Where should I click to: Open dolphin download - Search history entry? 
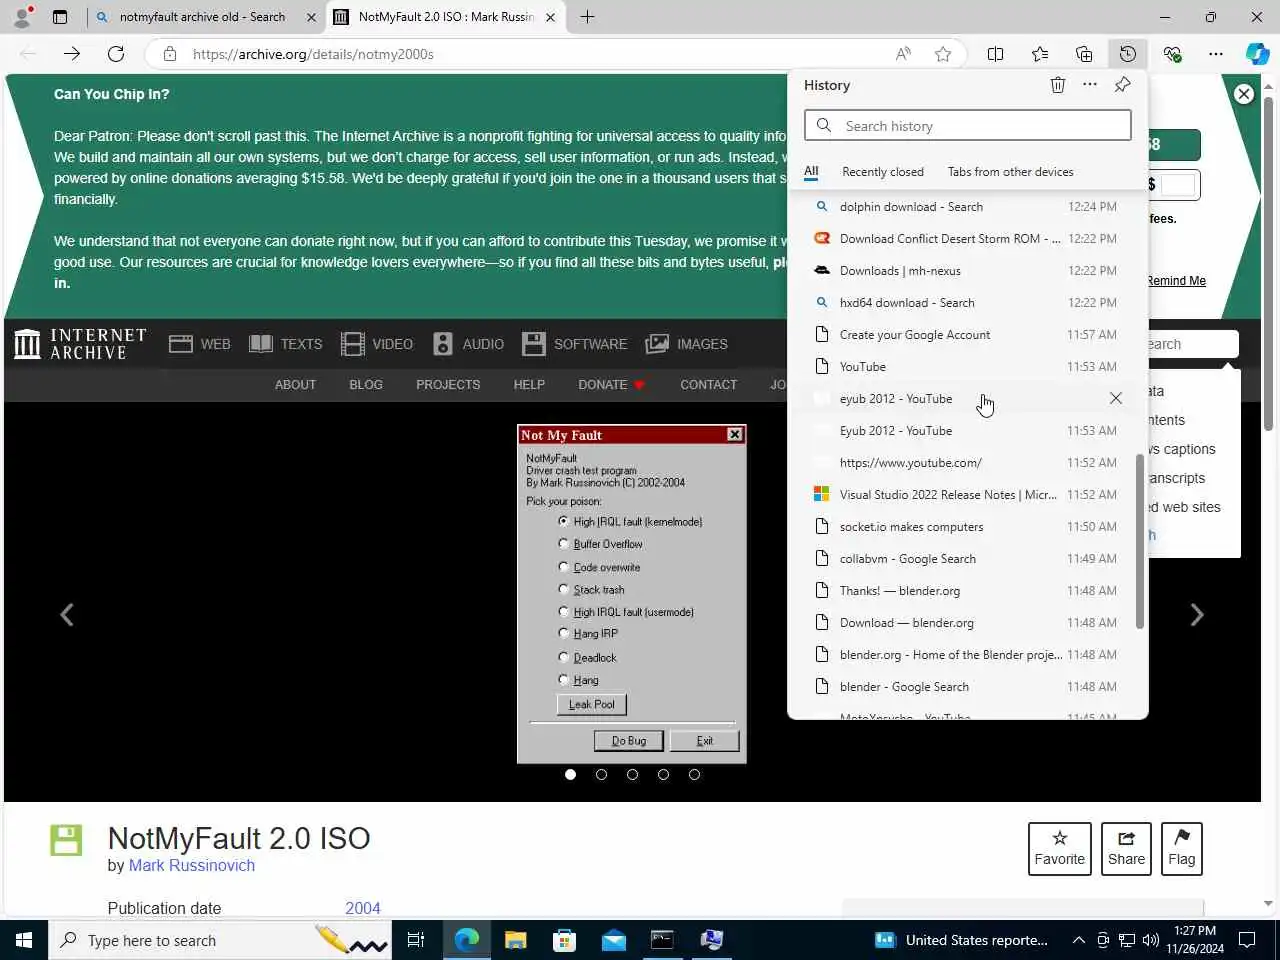click(967, 206)
